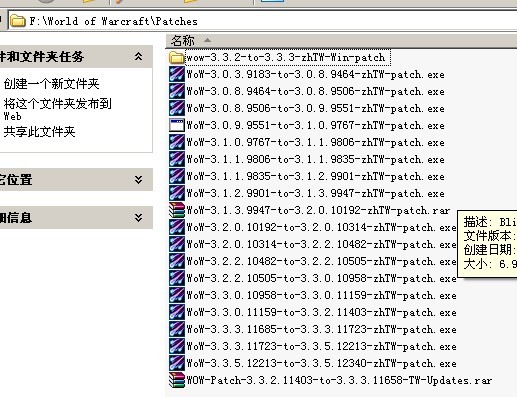This screenshot has height=397, width=517.
Task: Click 创建一个新文件夹 task link
Action: click(x=51, y=84)
